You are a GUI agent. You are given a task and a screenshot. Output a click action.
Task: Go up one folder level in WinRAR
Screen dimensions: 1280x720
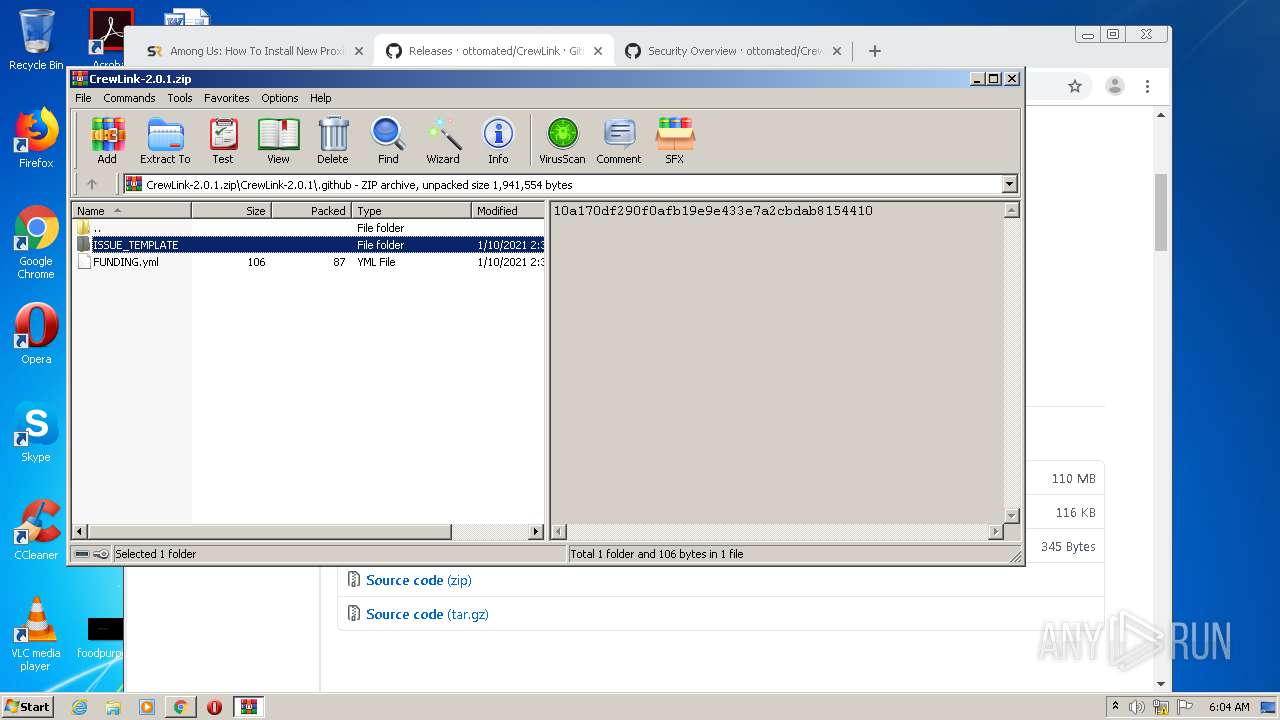[92, 184]
